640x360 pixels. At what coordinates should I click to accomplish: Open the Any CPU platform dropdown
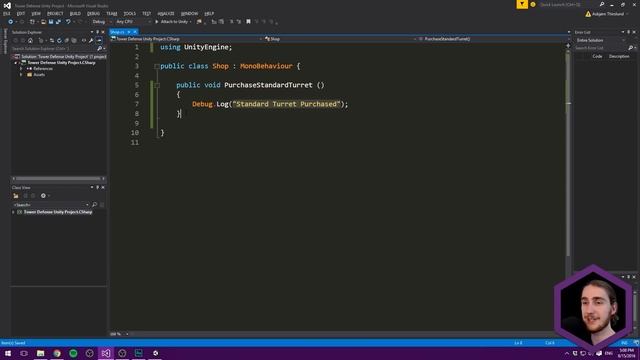click(133, 22)
